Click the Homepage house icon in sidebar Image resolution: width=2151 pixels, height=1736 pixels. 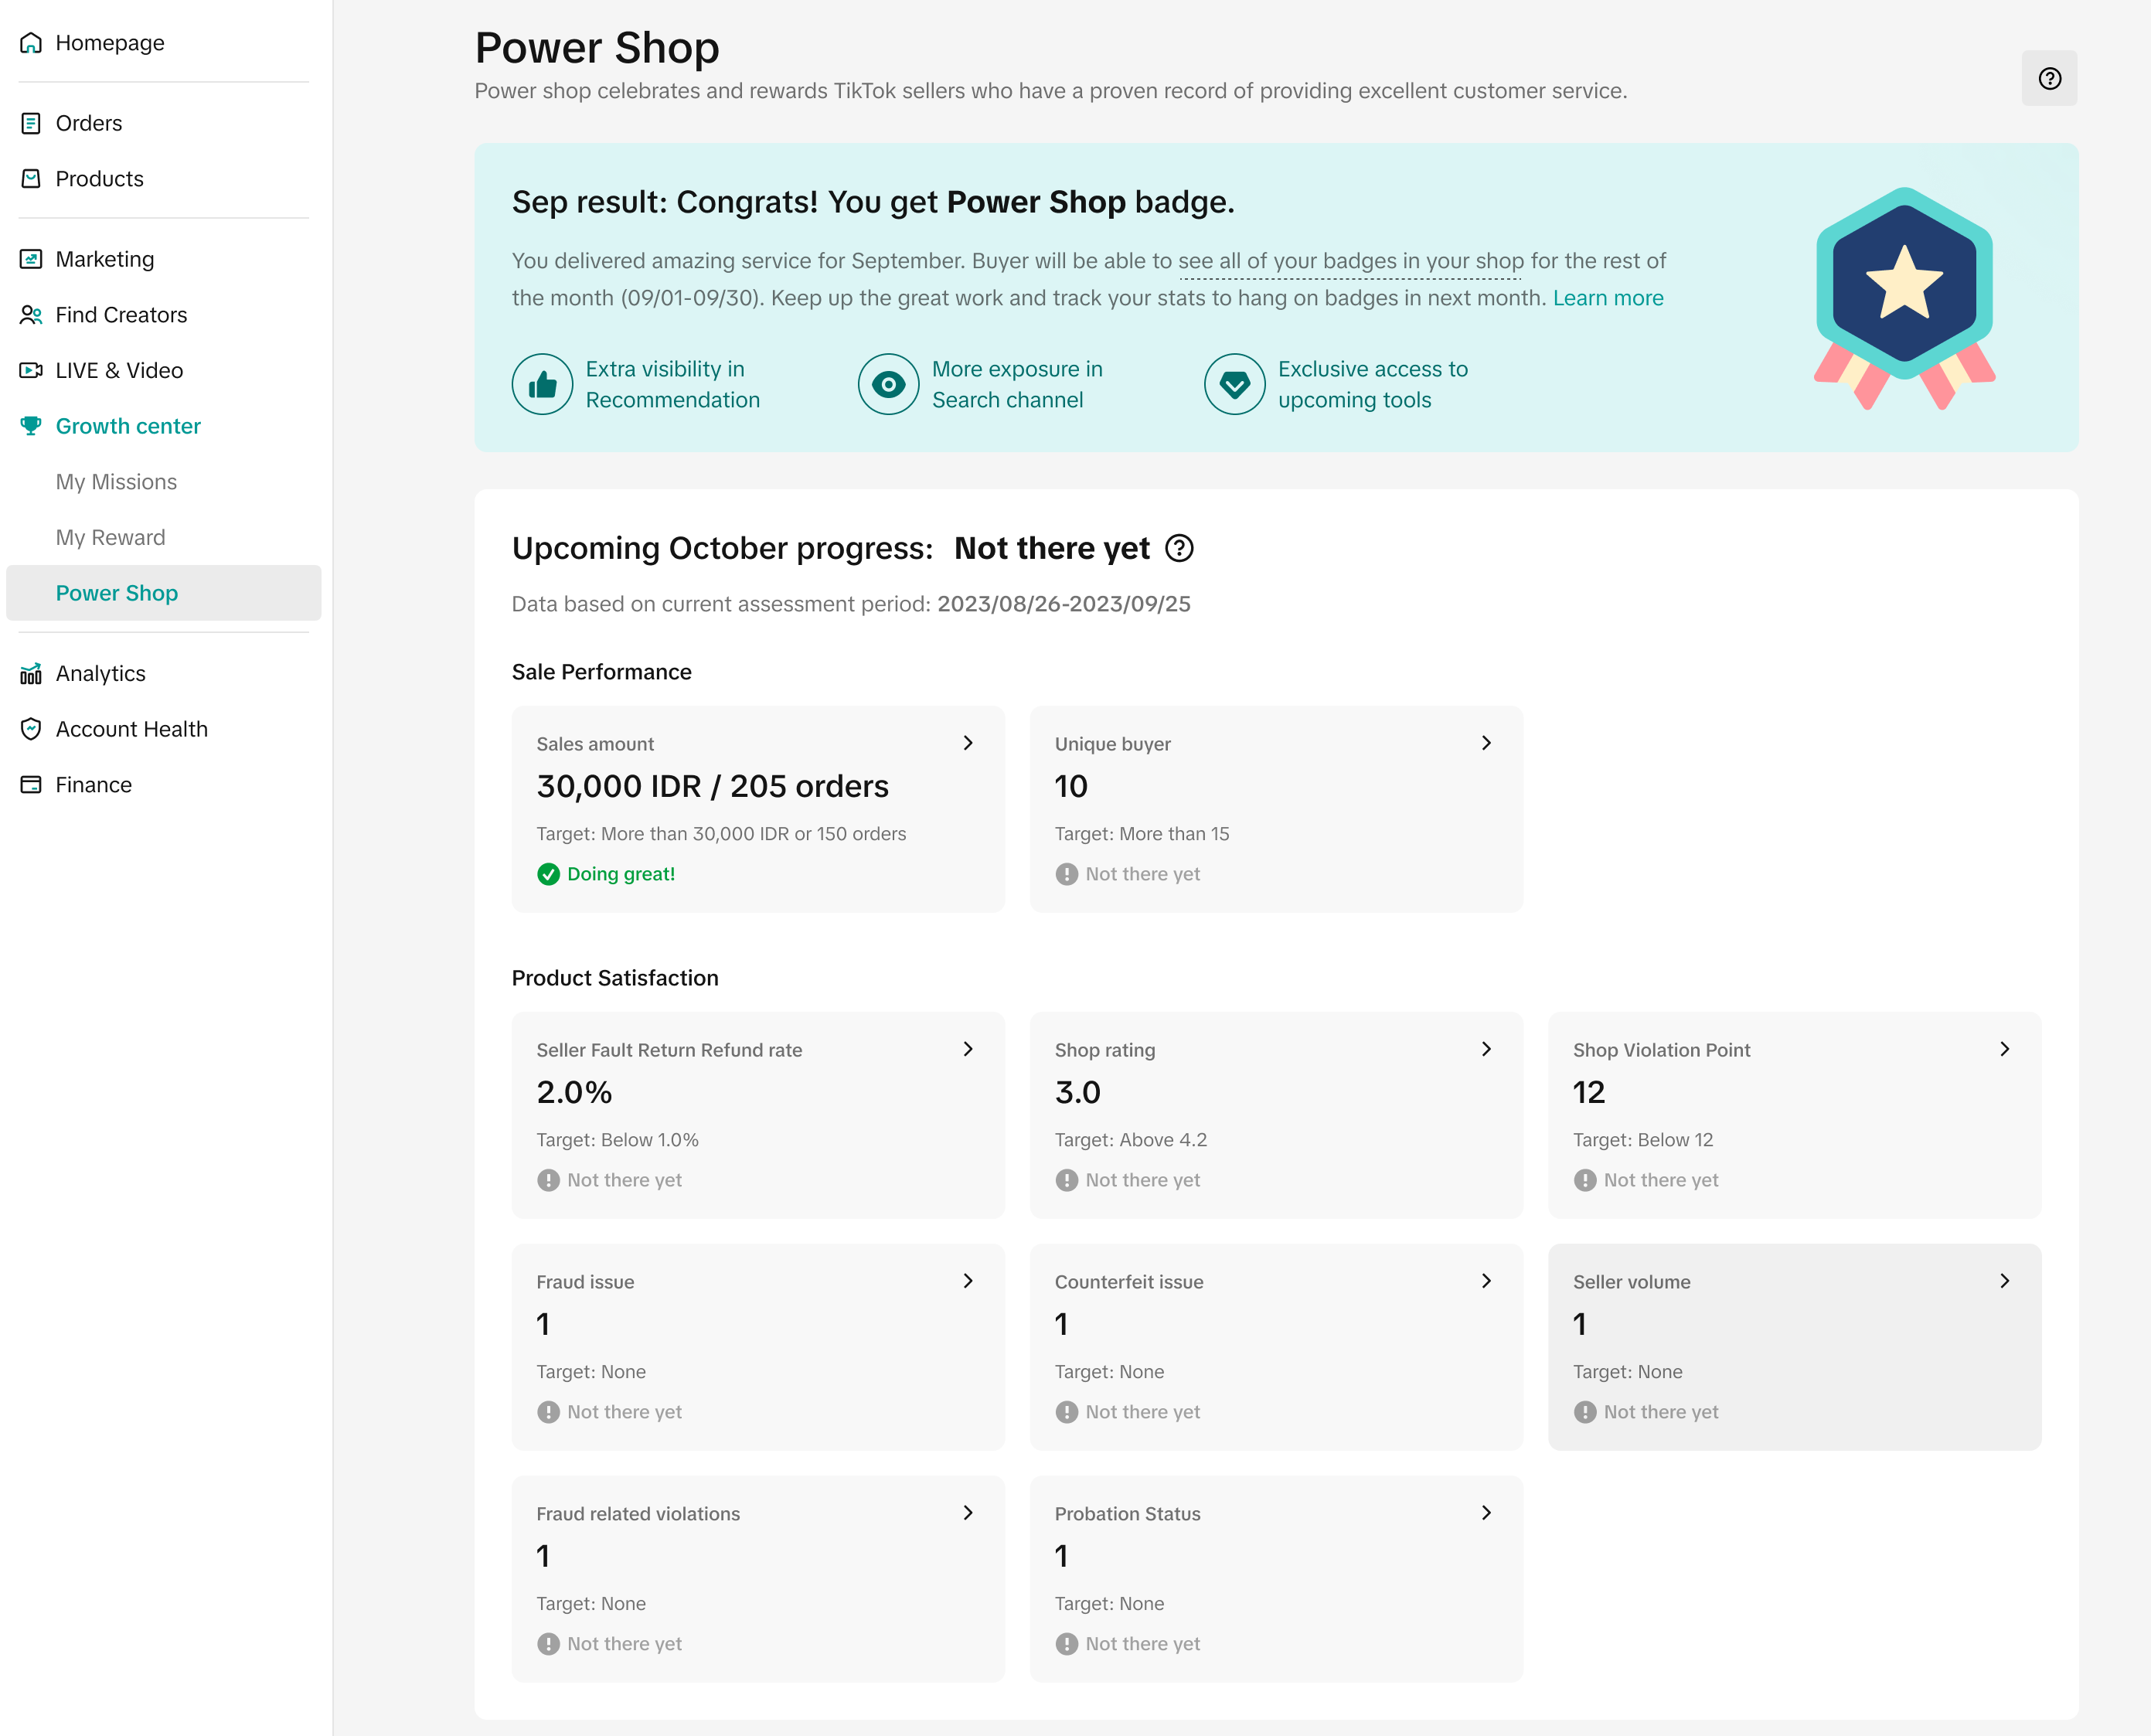tap(31, 43)
